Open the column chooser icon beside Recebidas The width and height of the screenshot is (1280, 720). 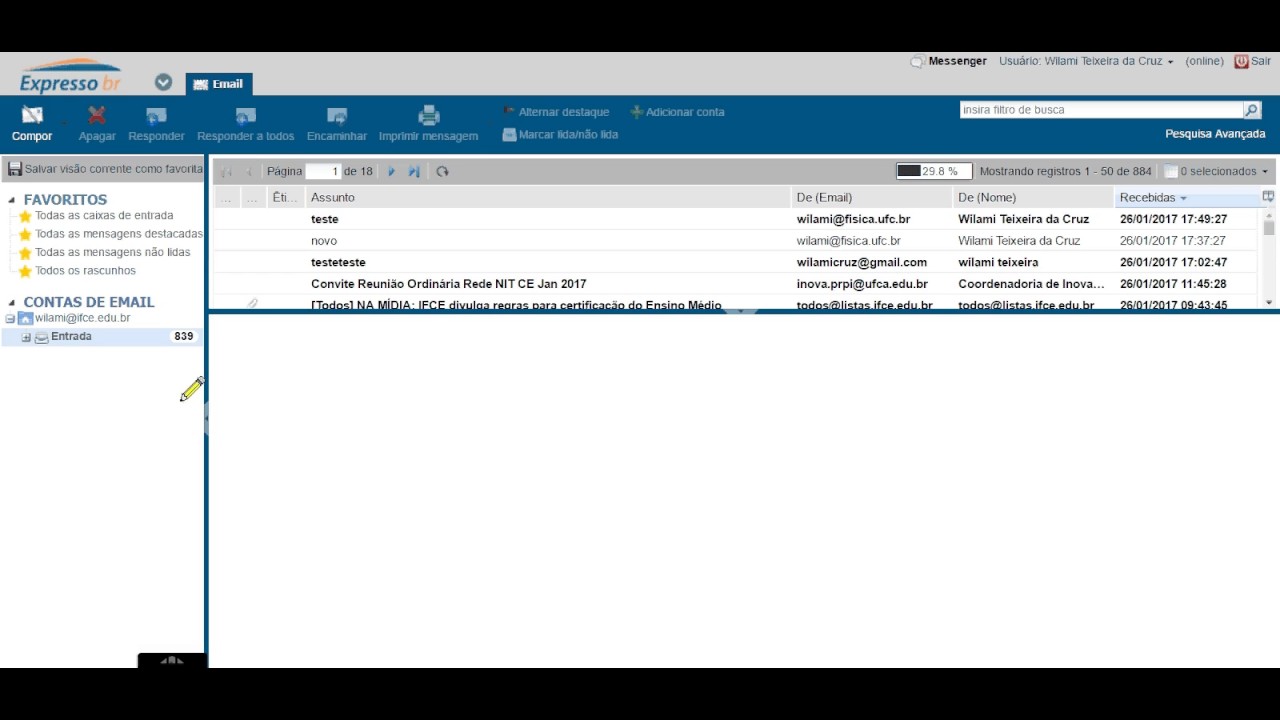1268,197
